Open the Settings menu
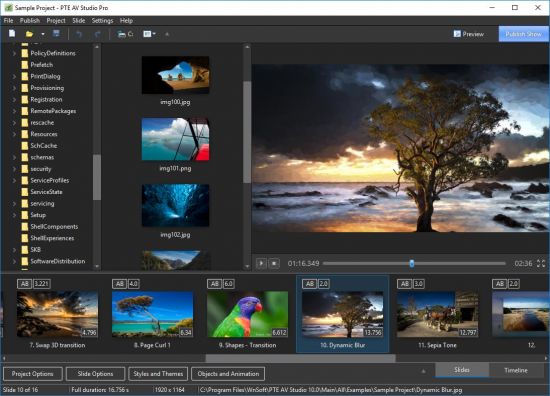The height and width of the screenshot is (396, 550). (x=102, y=21)
